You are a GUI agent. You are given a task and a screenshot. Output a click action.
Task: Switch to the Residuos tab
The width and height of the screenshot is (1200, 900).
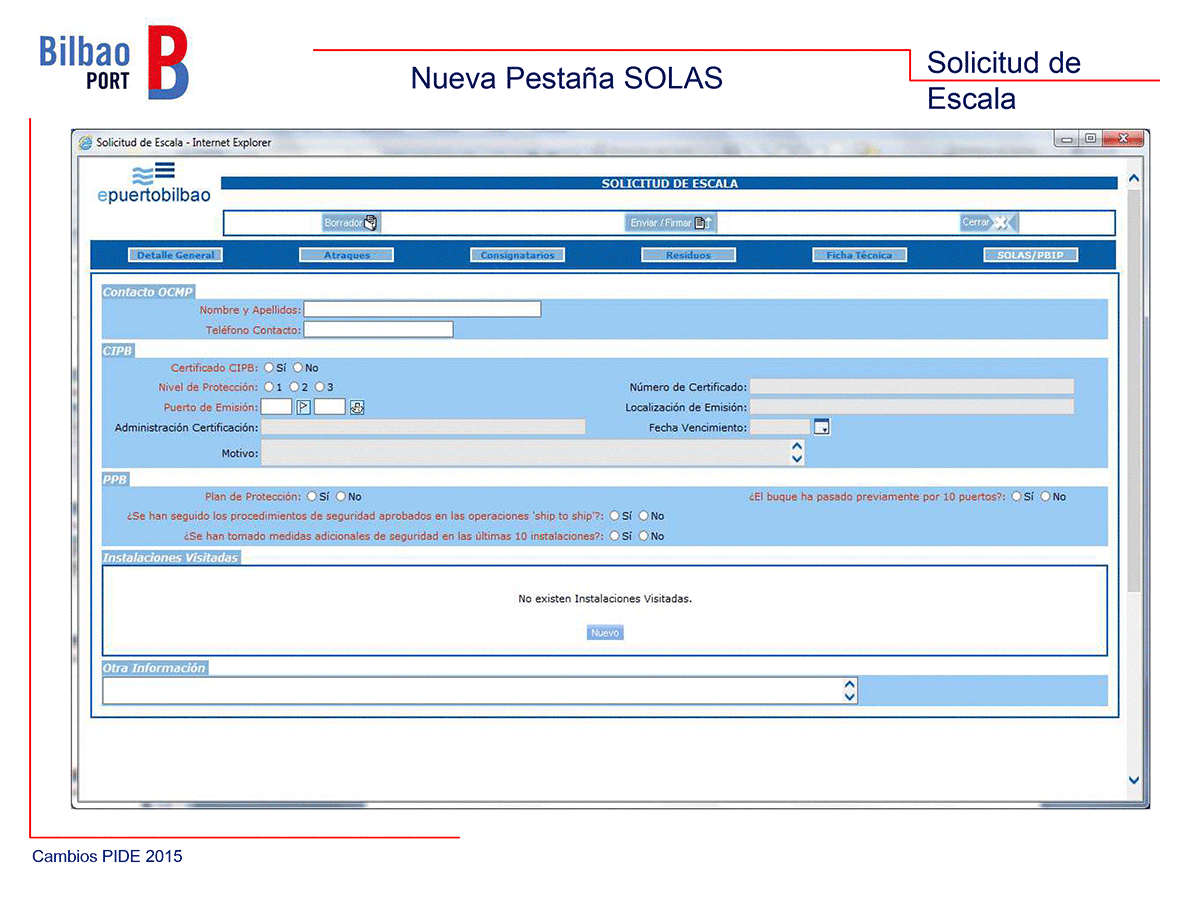click(688, 255)
